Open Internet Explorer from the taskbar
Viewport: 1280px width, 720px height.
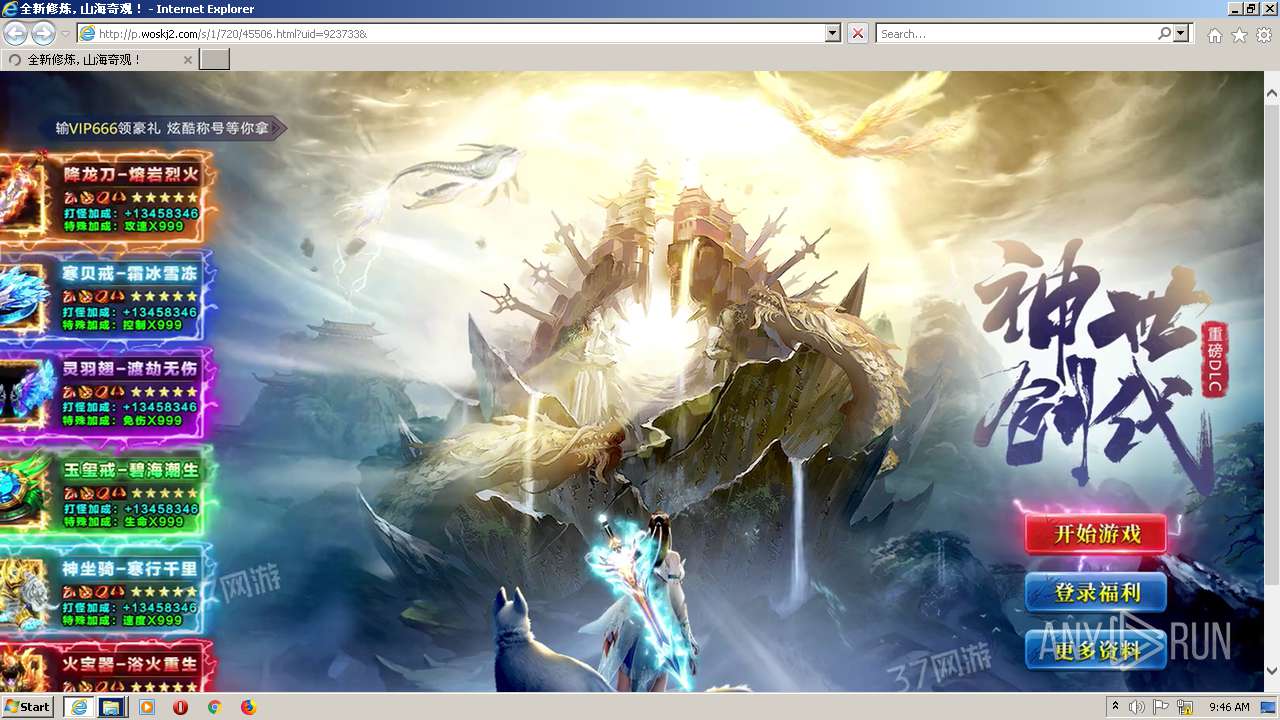(x=78, y=707)
